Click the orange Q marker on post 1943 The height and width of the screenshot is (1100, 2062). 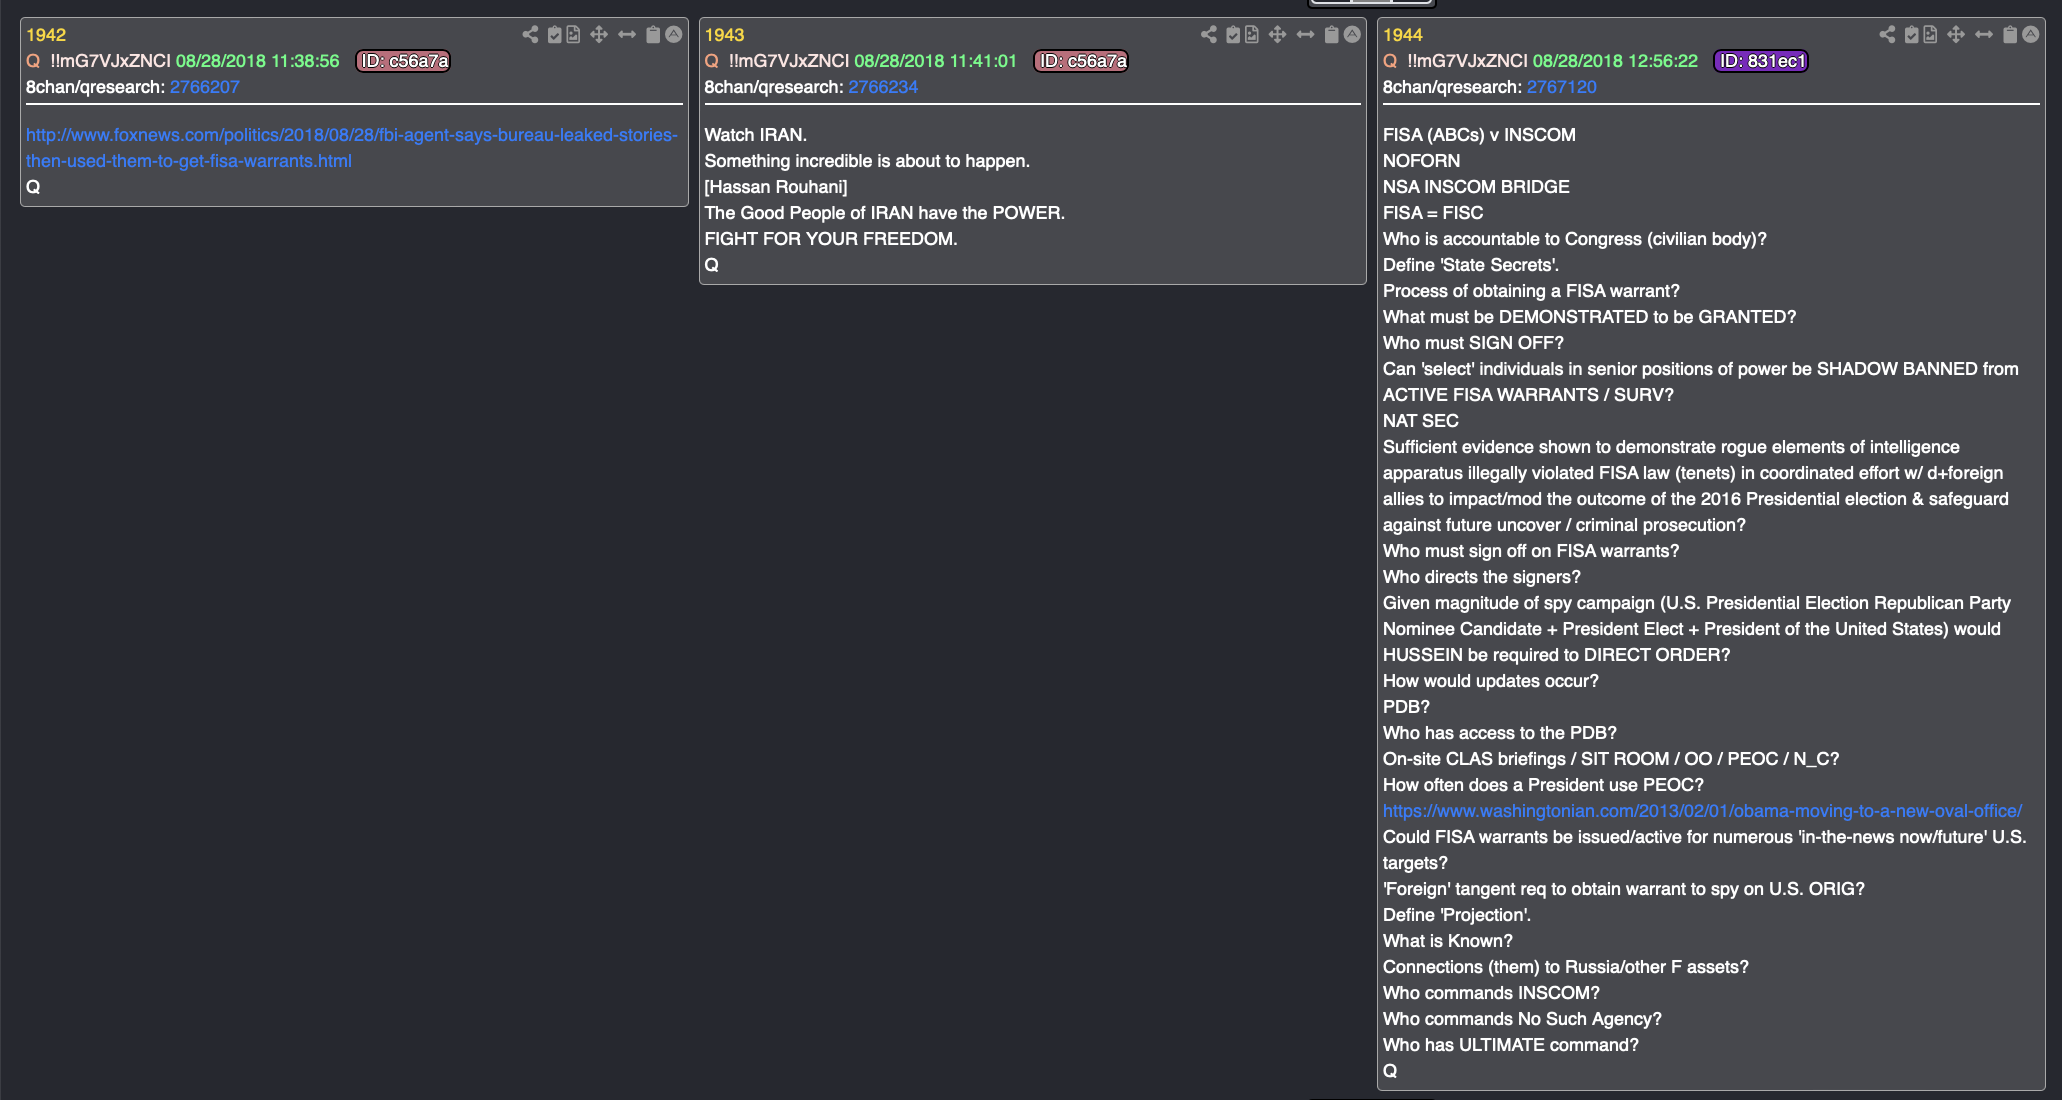712,61
